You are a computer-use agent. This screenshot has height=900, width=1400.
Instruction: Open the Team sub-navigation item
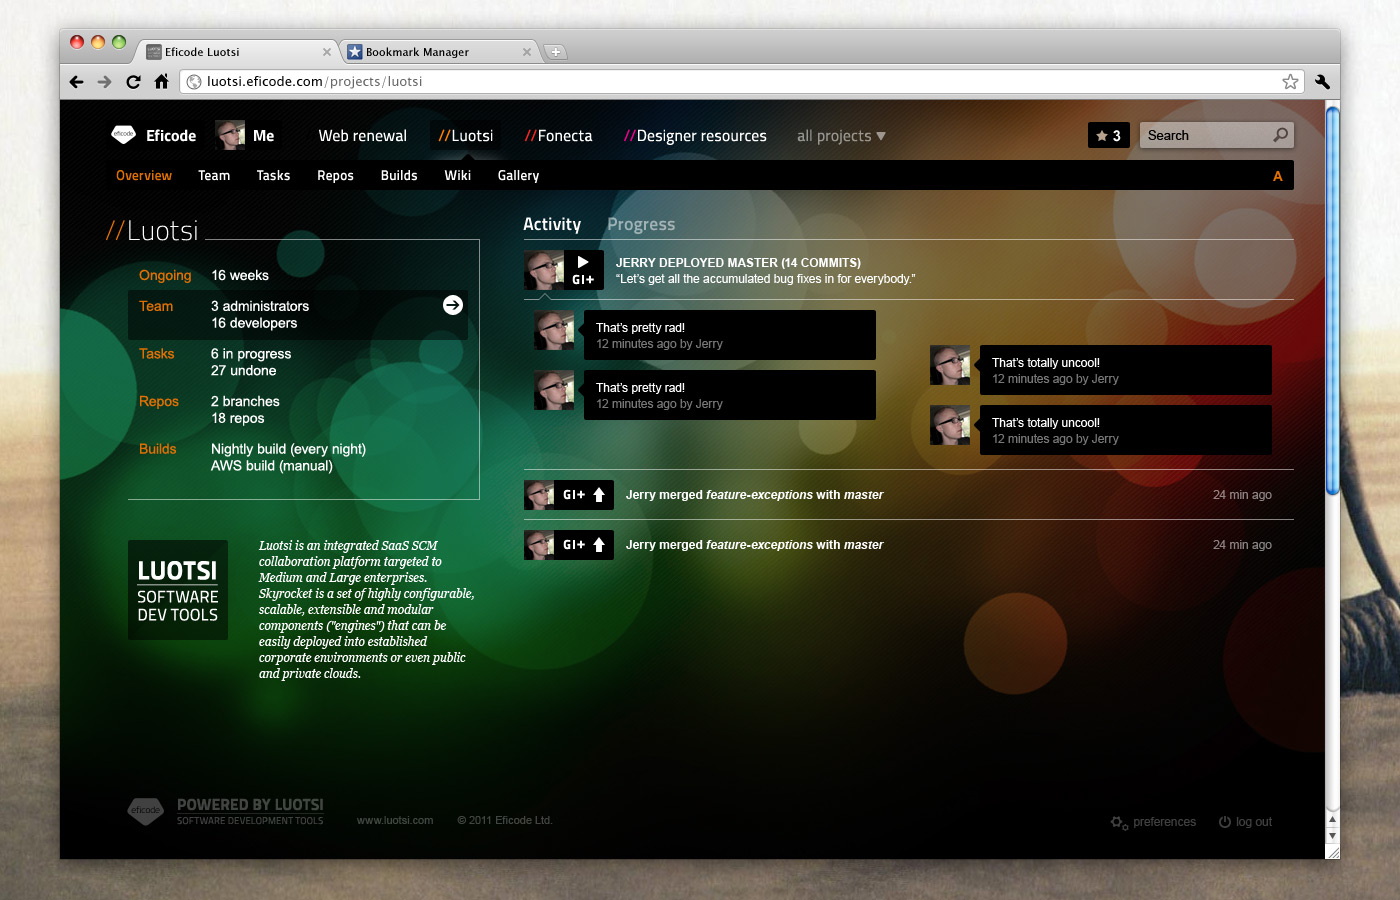[214, 176]
